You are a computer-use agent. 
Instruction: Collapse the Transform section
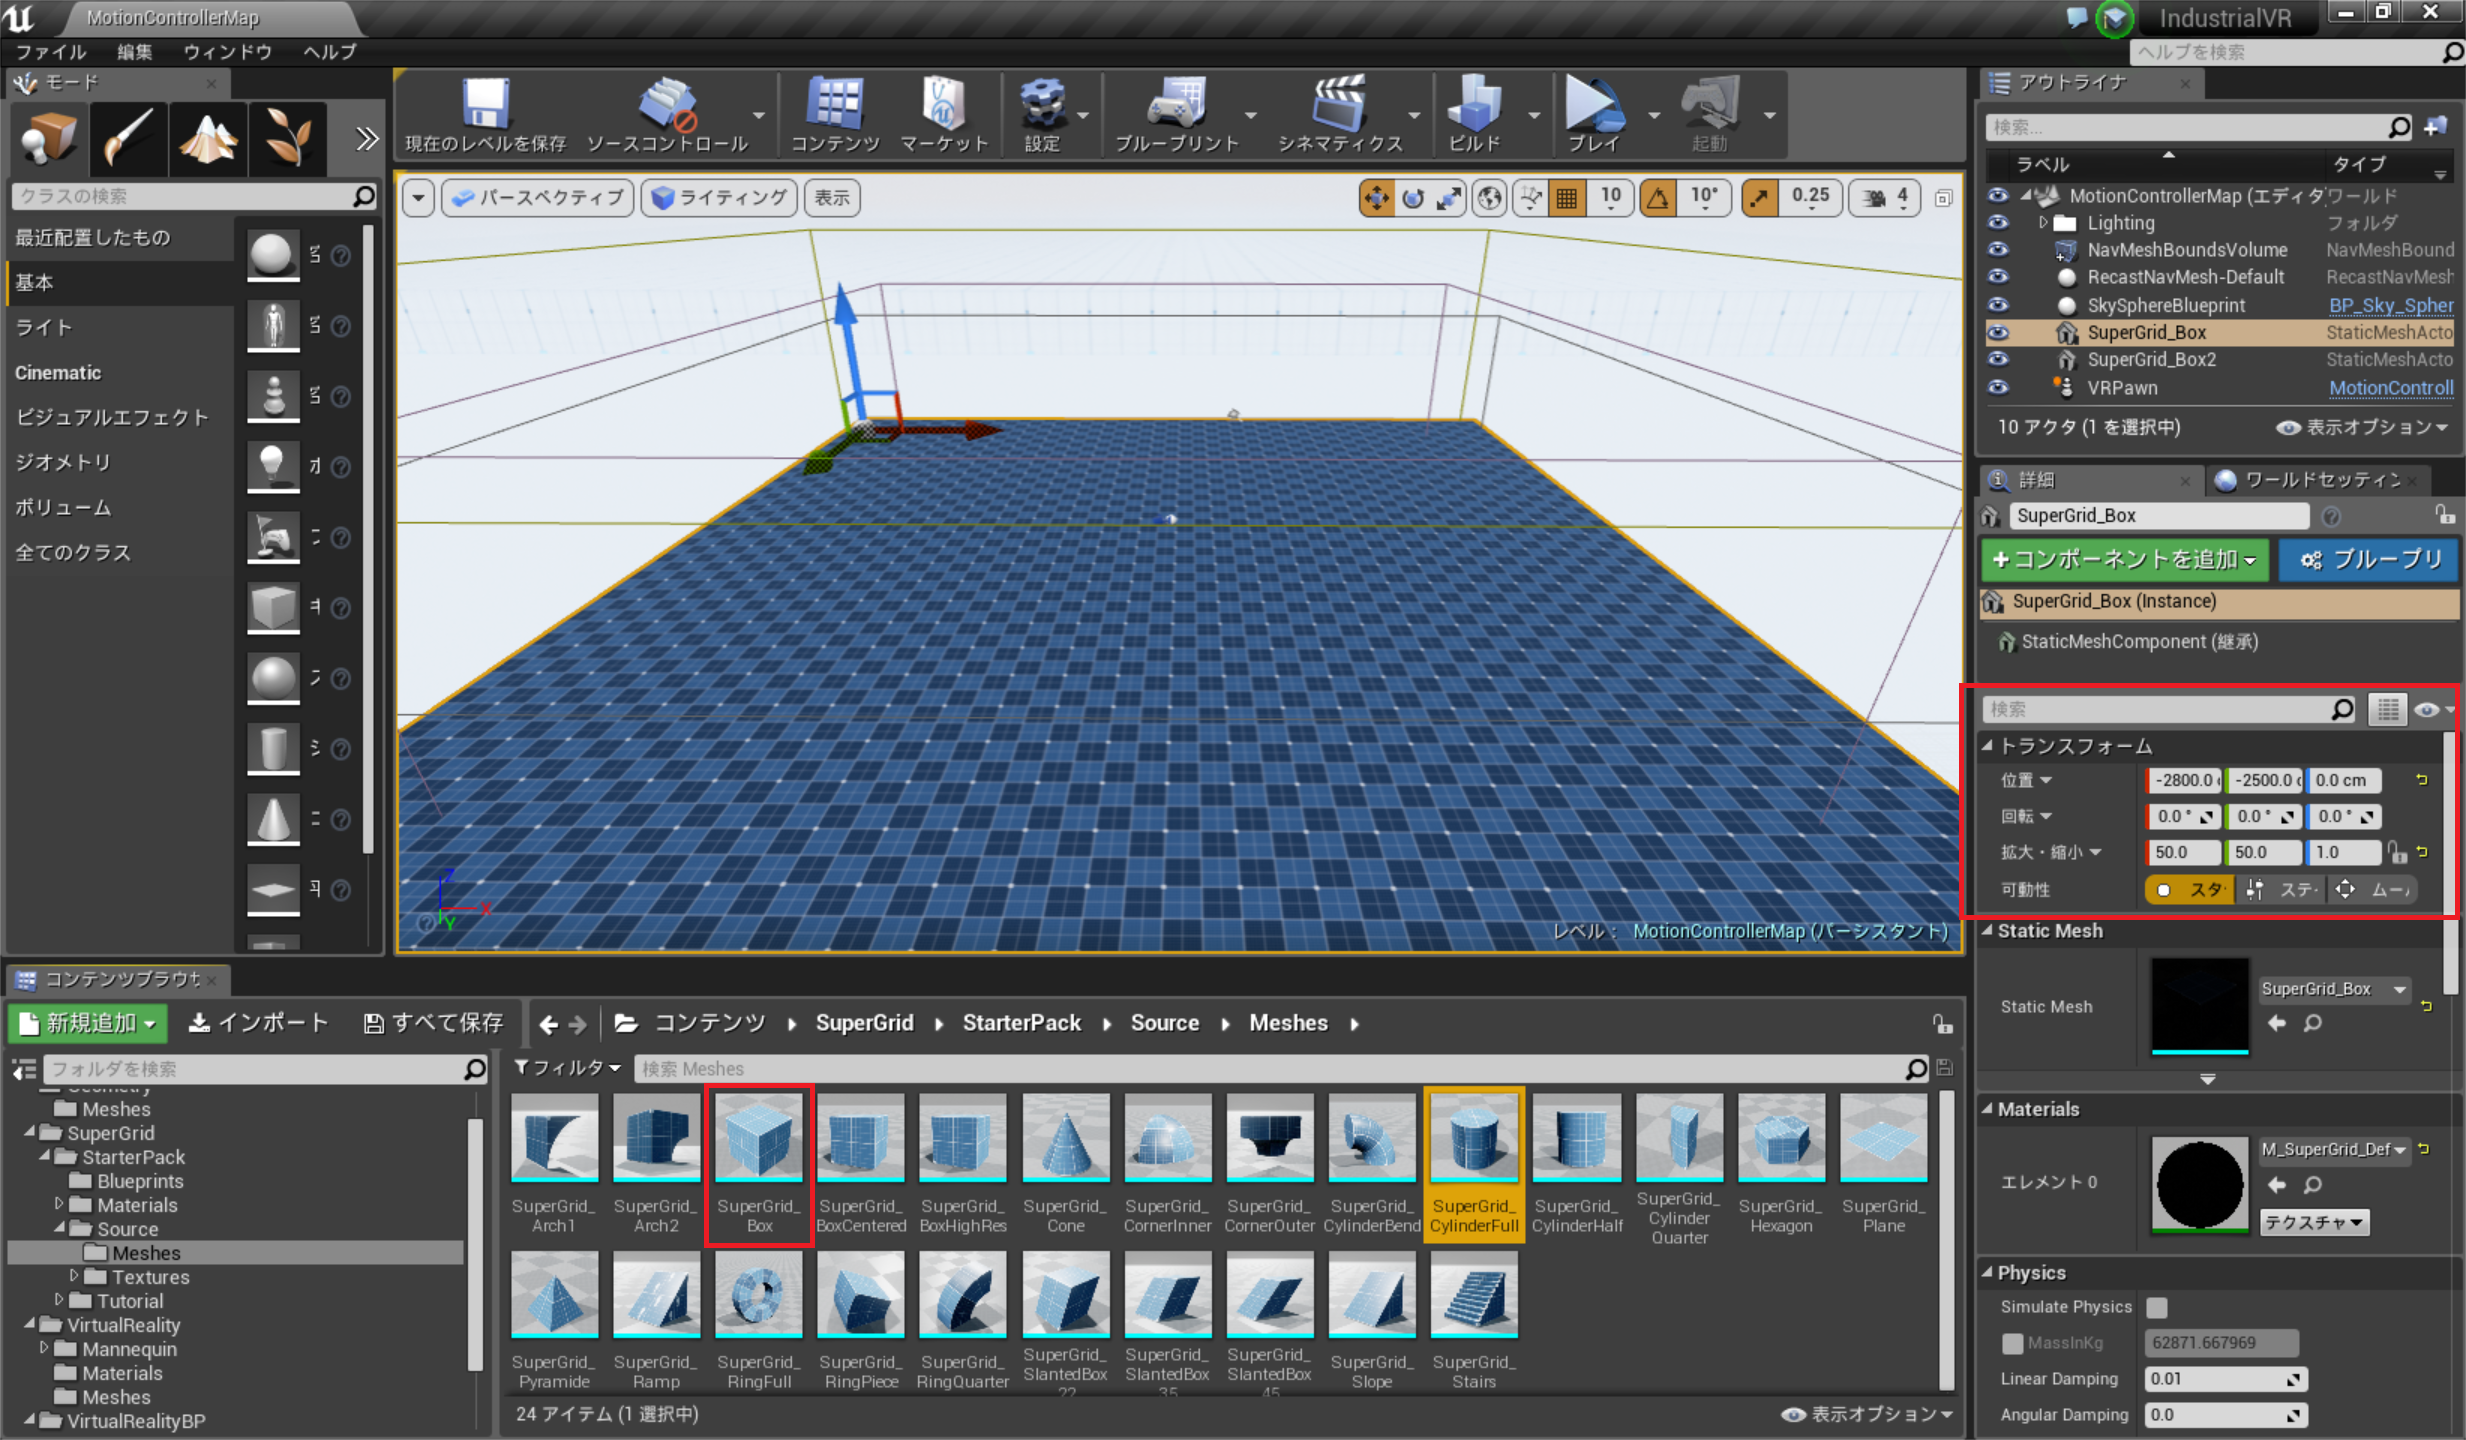[x=1988, y=746]
